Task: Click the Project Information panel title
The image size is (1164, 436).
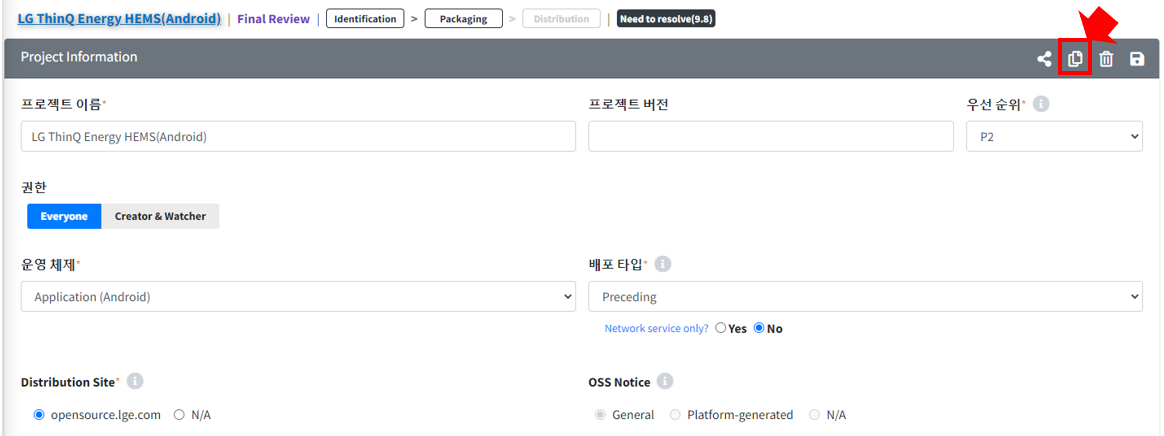Action: [79, 57]
